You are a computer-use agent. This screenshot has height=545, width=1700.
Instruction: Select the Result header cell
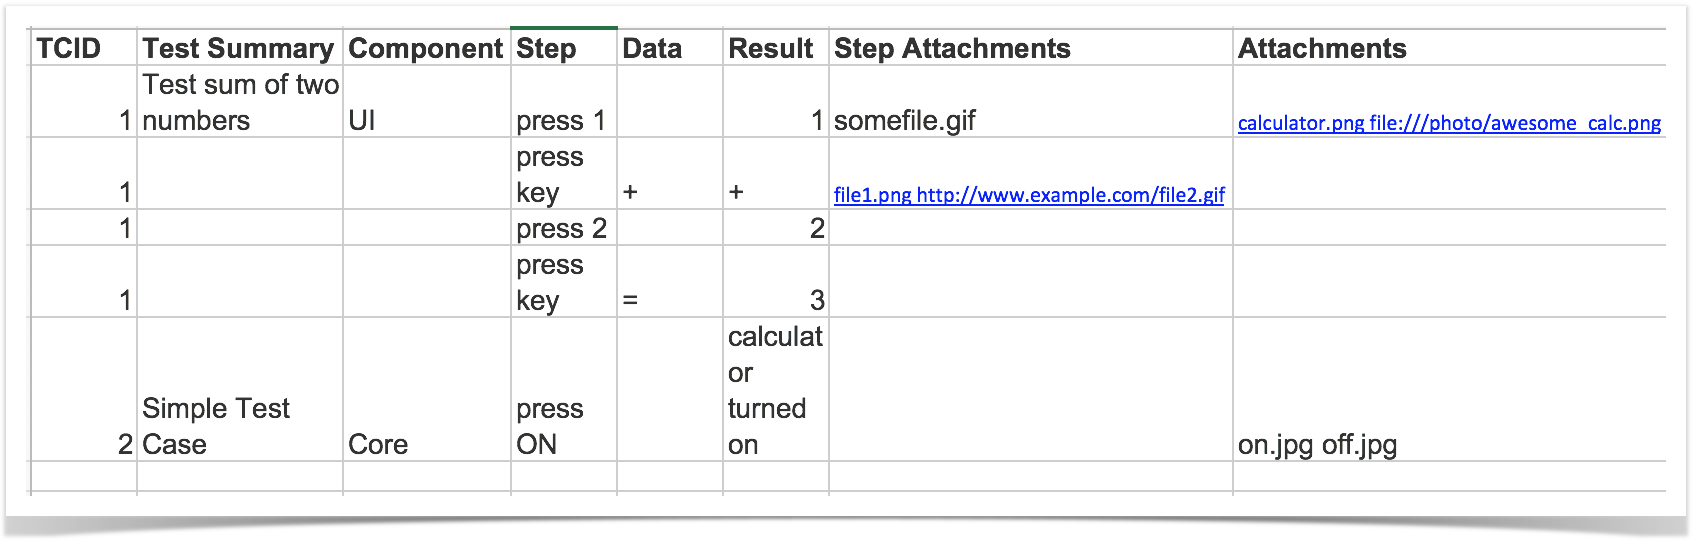[776, 48]
